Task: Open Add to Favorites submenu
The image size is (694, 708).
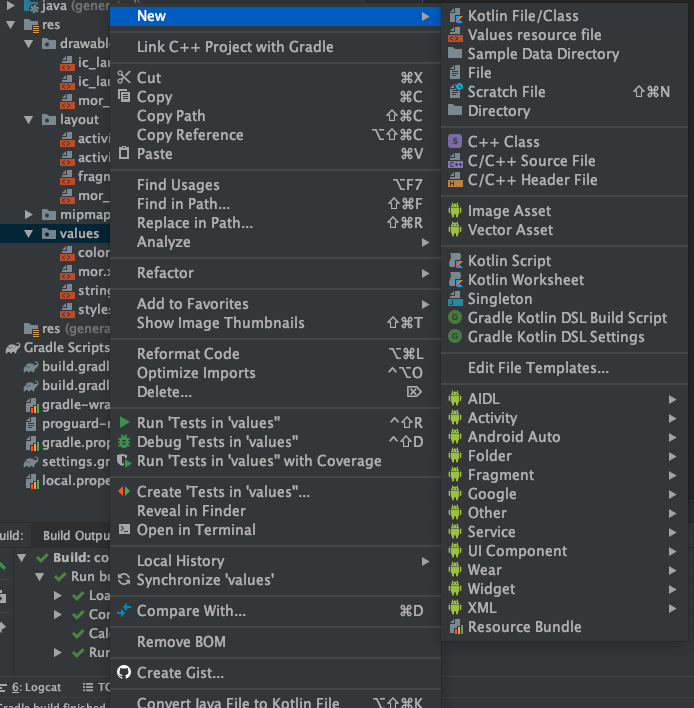Action: 275,304
